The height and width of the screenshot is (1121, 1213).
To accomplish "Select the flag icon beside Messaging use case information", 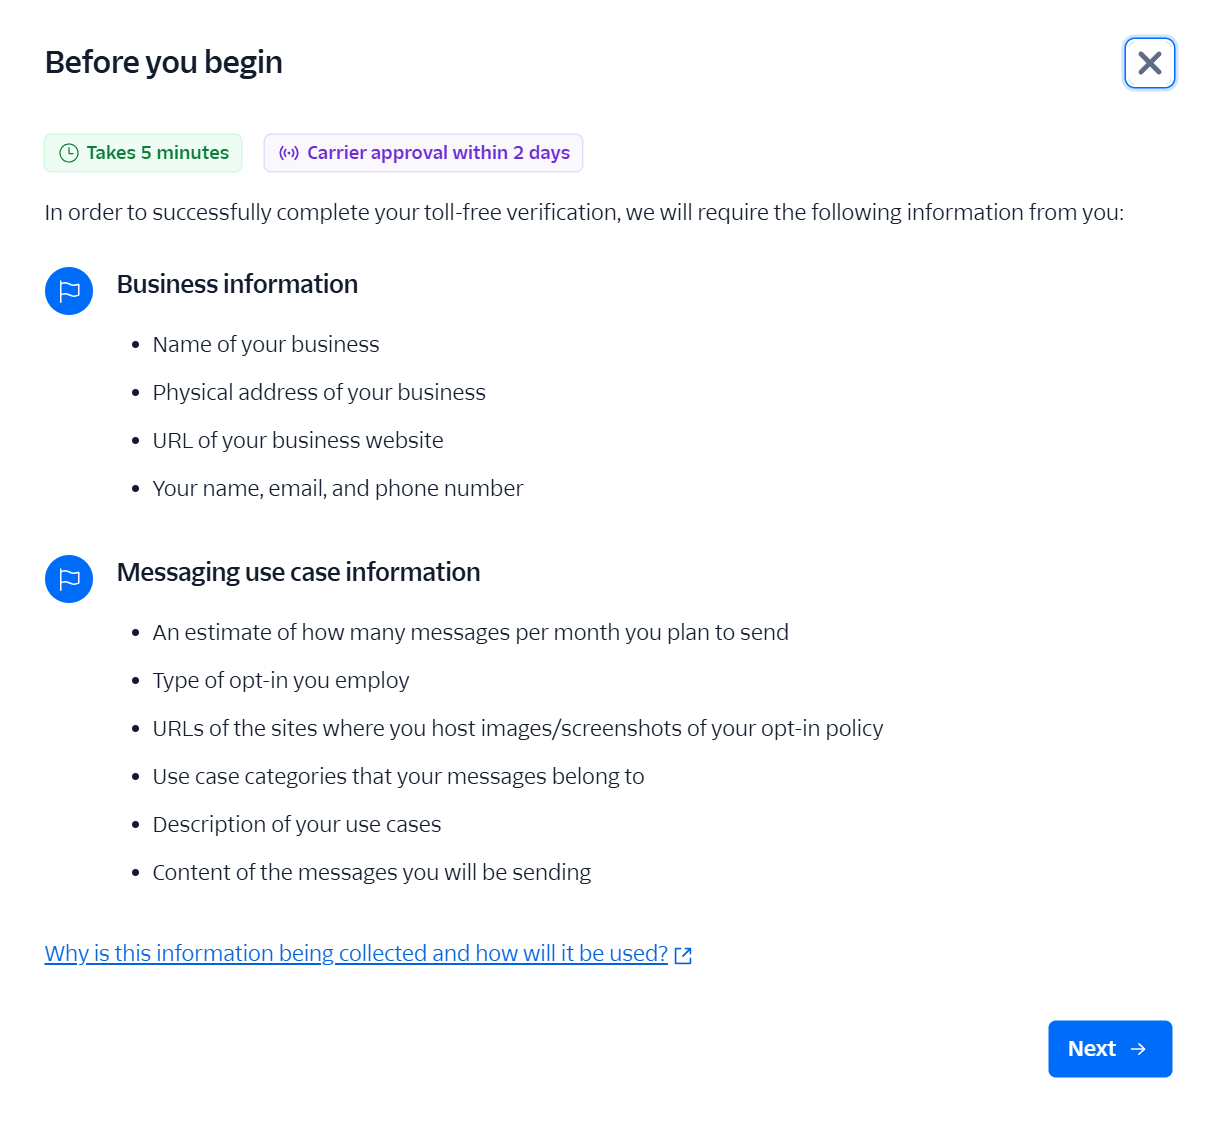I will click(x=69, y=578).
